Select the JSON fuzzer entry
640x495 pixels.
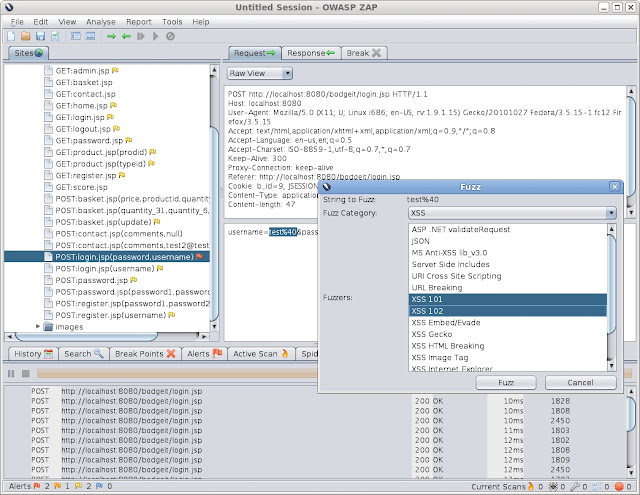click(507, 241)
